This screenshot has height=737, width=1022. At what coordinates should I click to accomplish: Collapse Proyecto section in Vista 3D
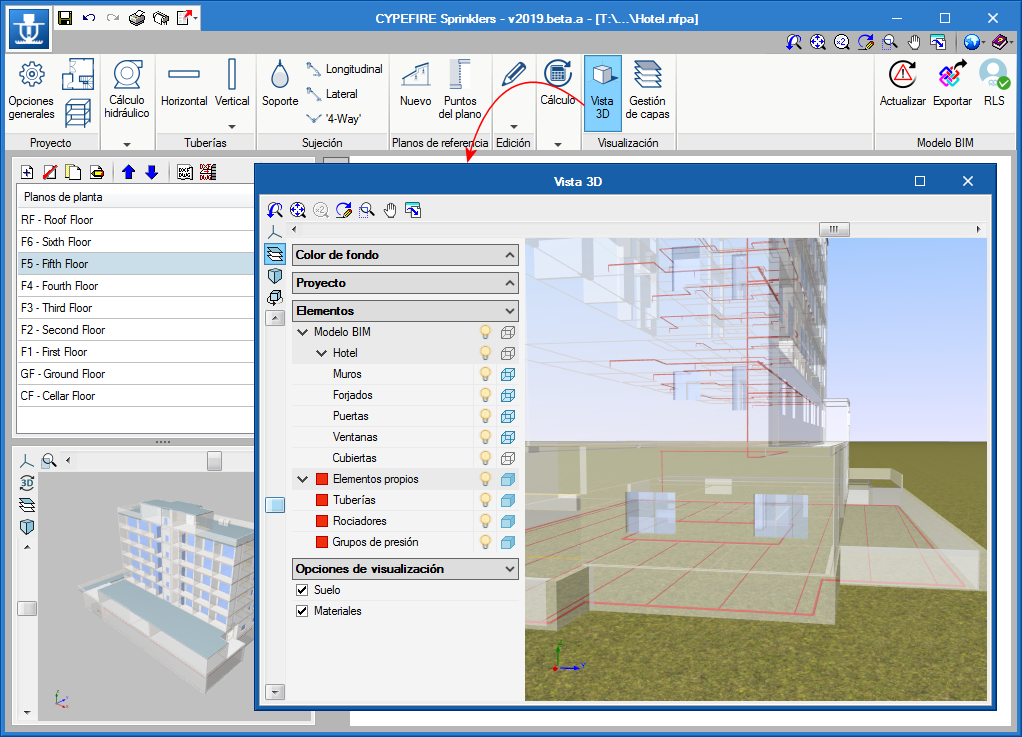click(510, 283)
